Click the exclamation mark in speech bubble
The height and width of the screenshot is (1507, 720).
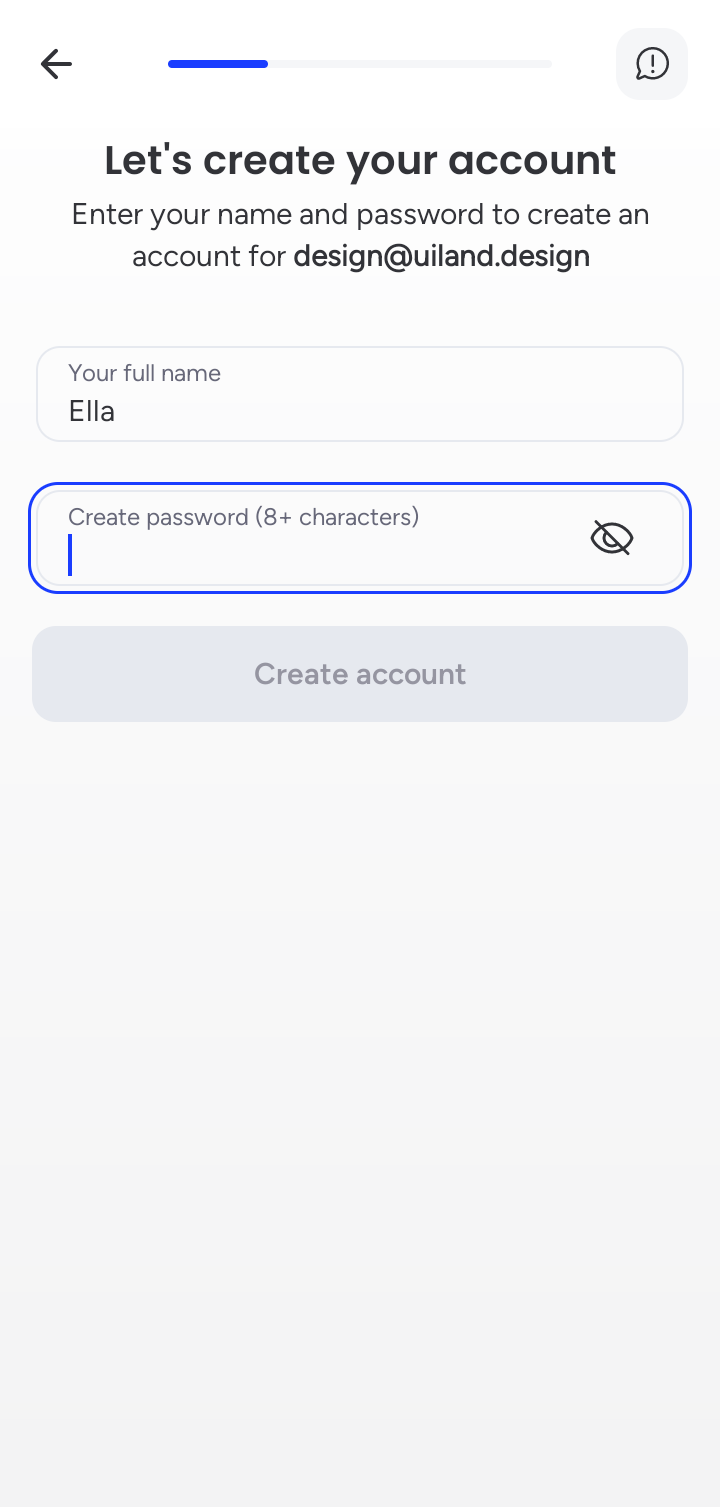click(652, 64)
